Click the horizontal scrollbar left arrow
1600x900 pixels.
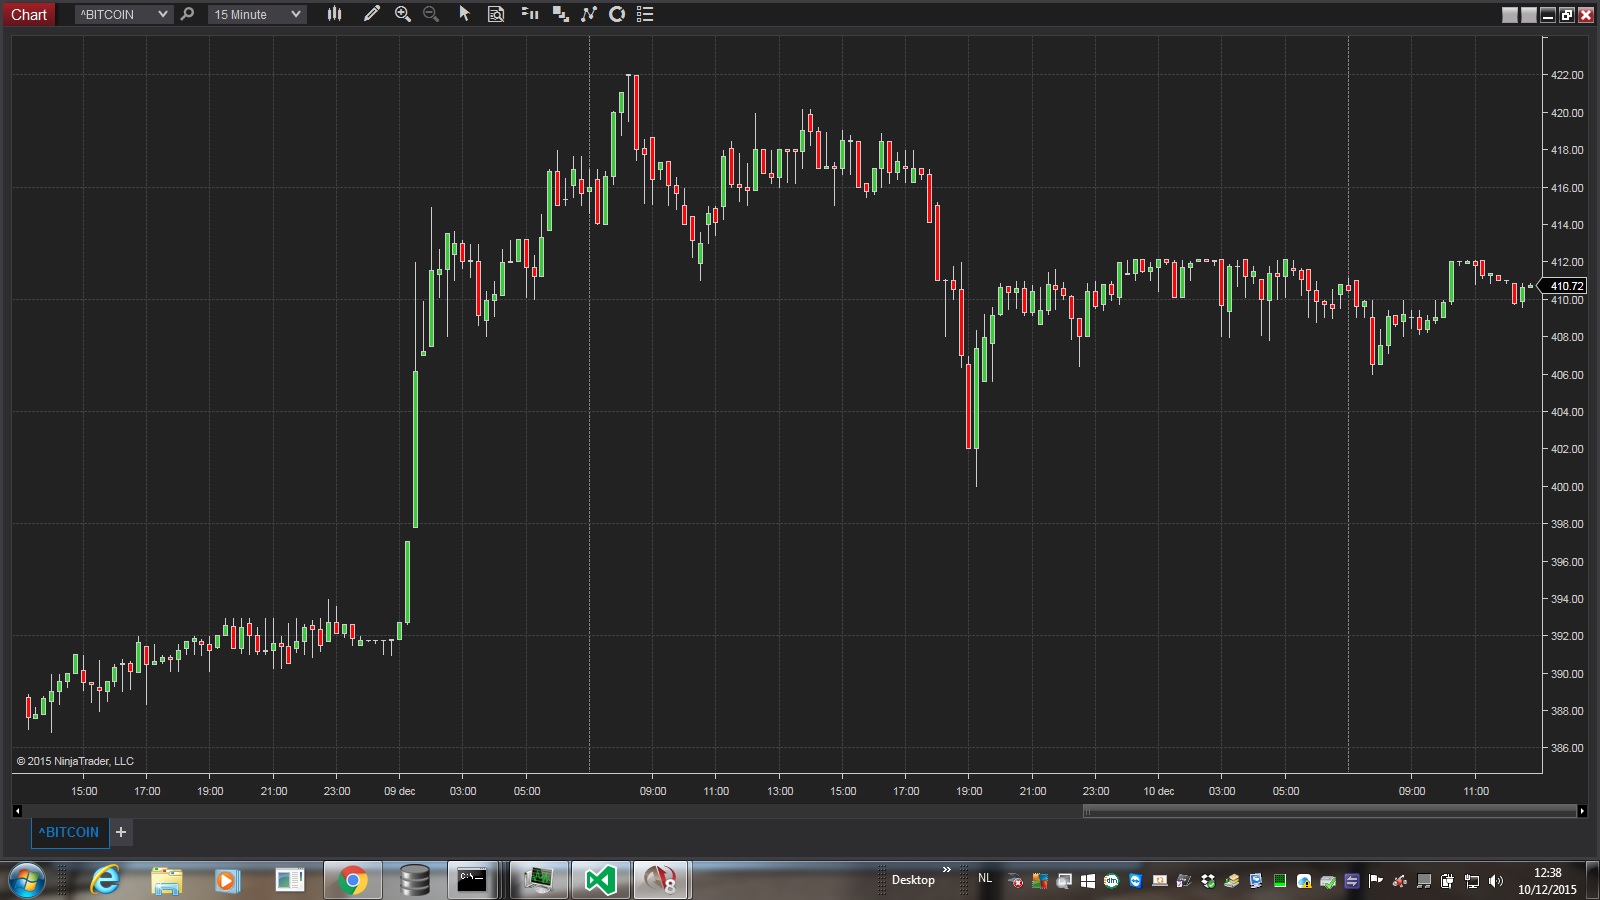point(17,811)
